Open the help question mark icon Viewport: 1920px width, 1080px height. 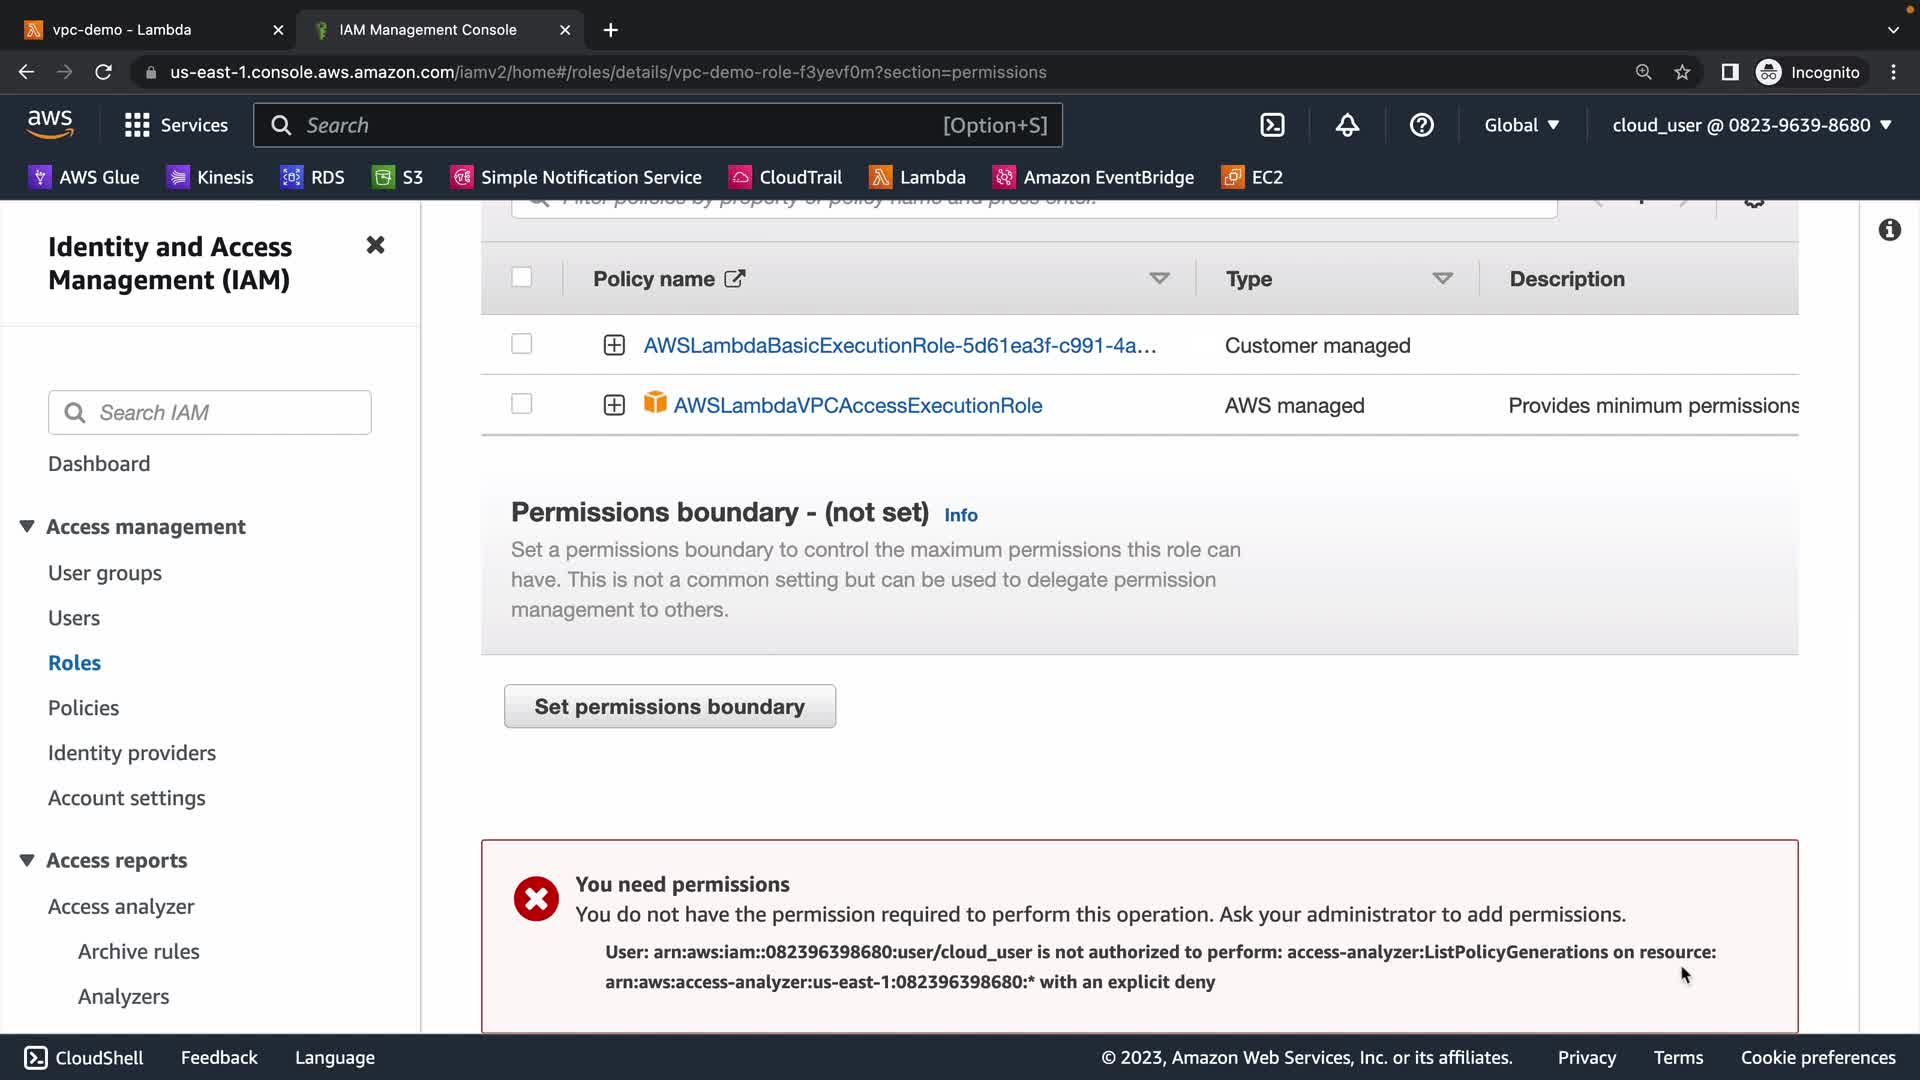(x=1421, y=125)
